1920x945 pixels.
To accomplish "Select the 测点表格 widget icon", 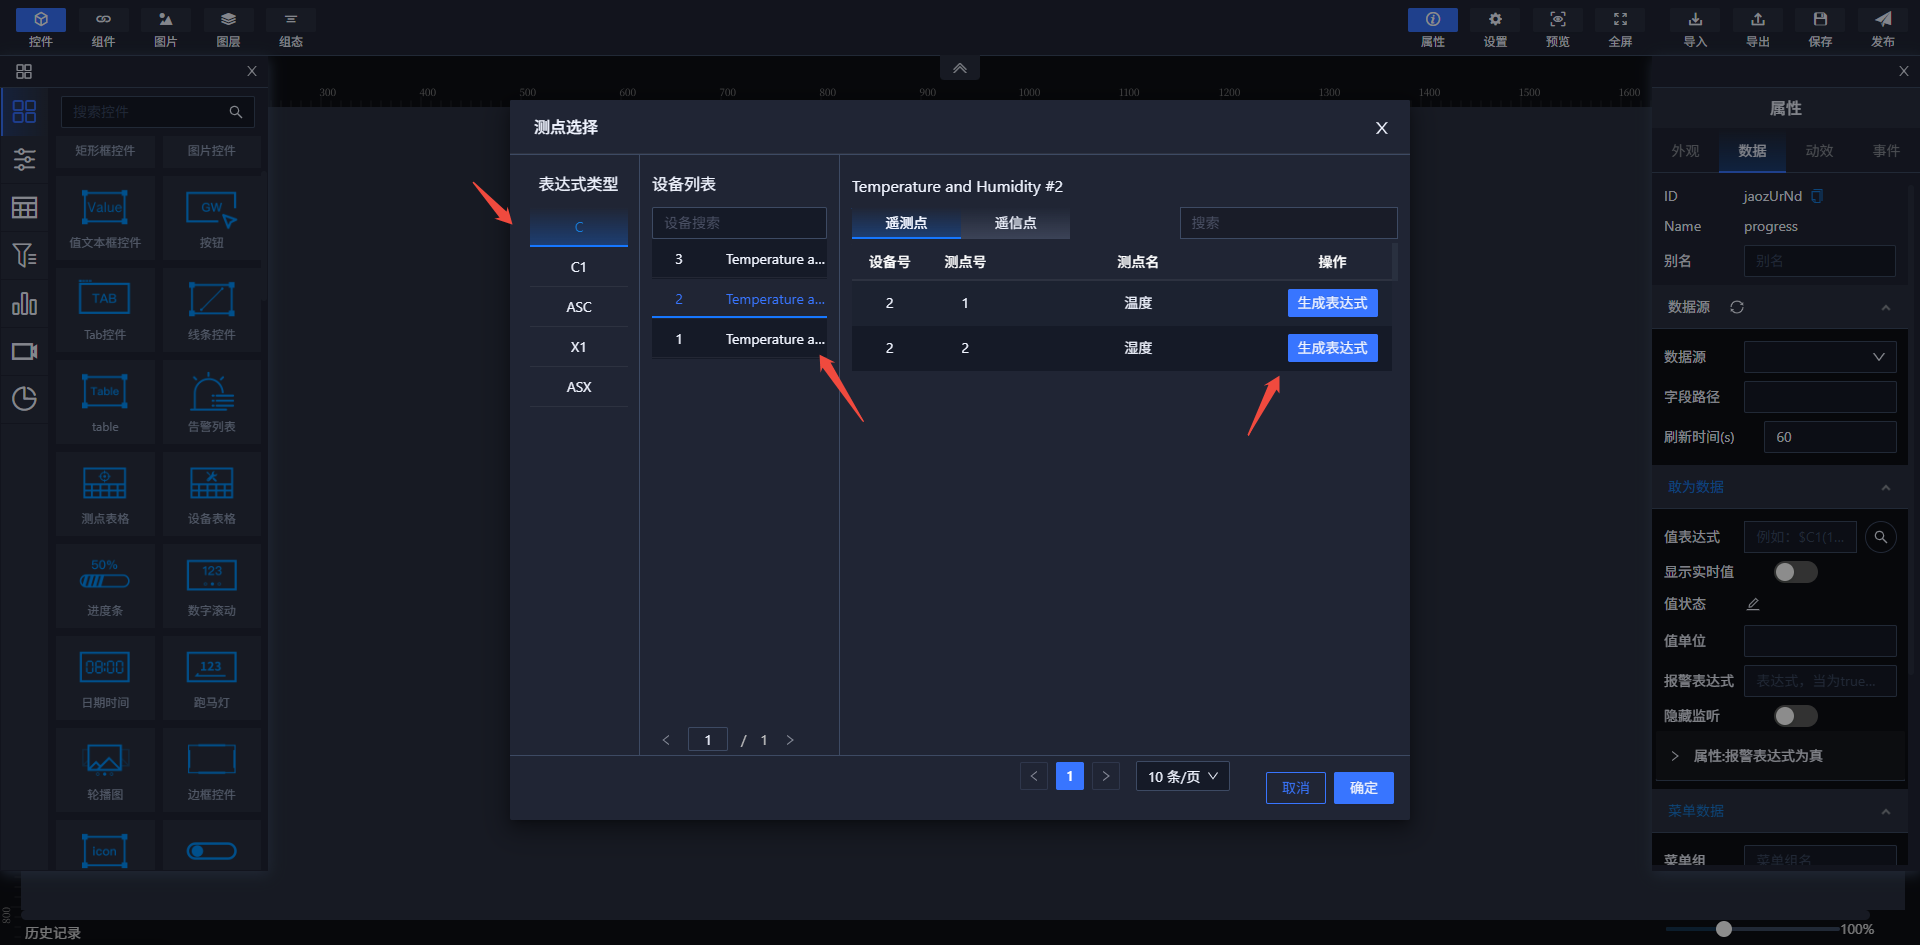I will 105,483.
